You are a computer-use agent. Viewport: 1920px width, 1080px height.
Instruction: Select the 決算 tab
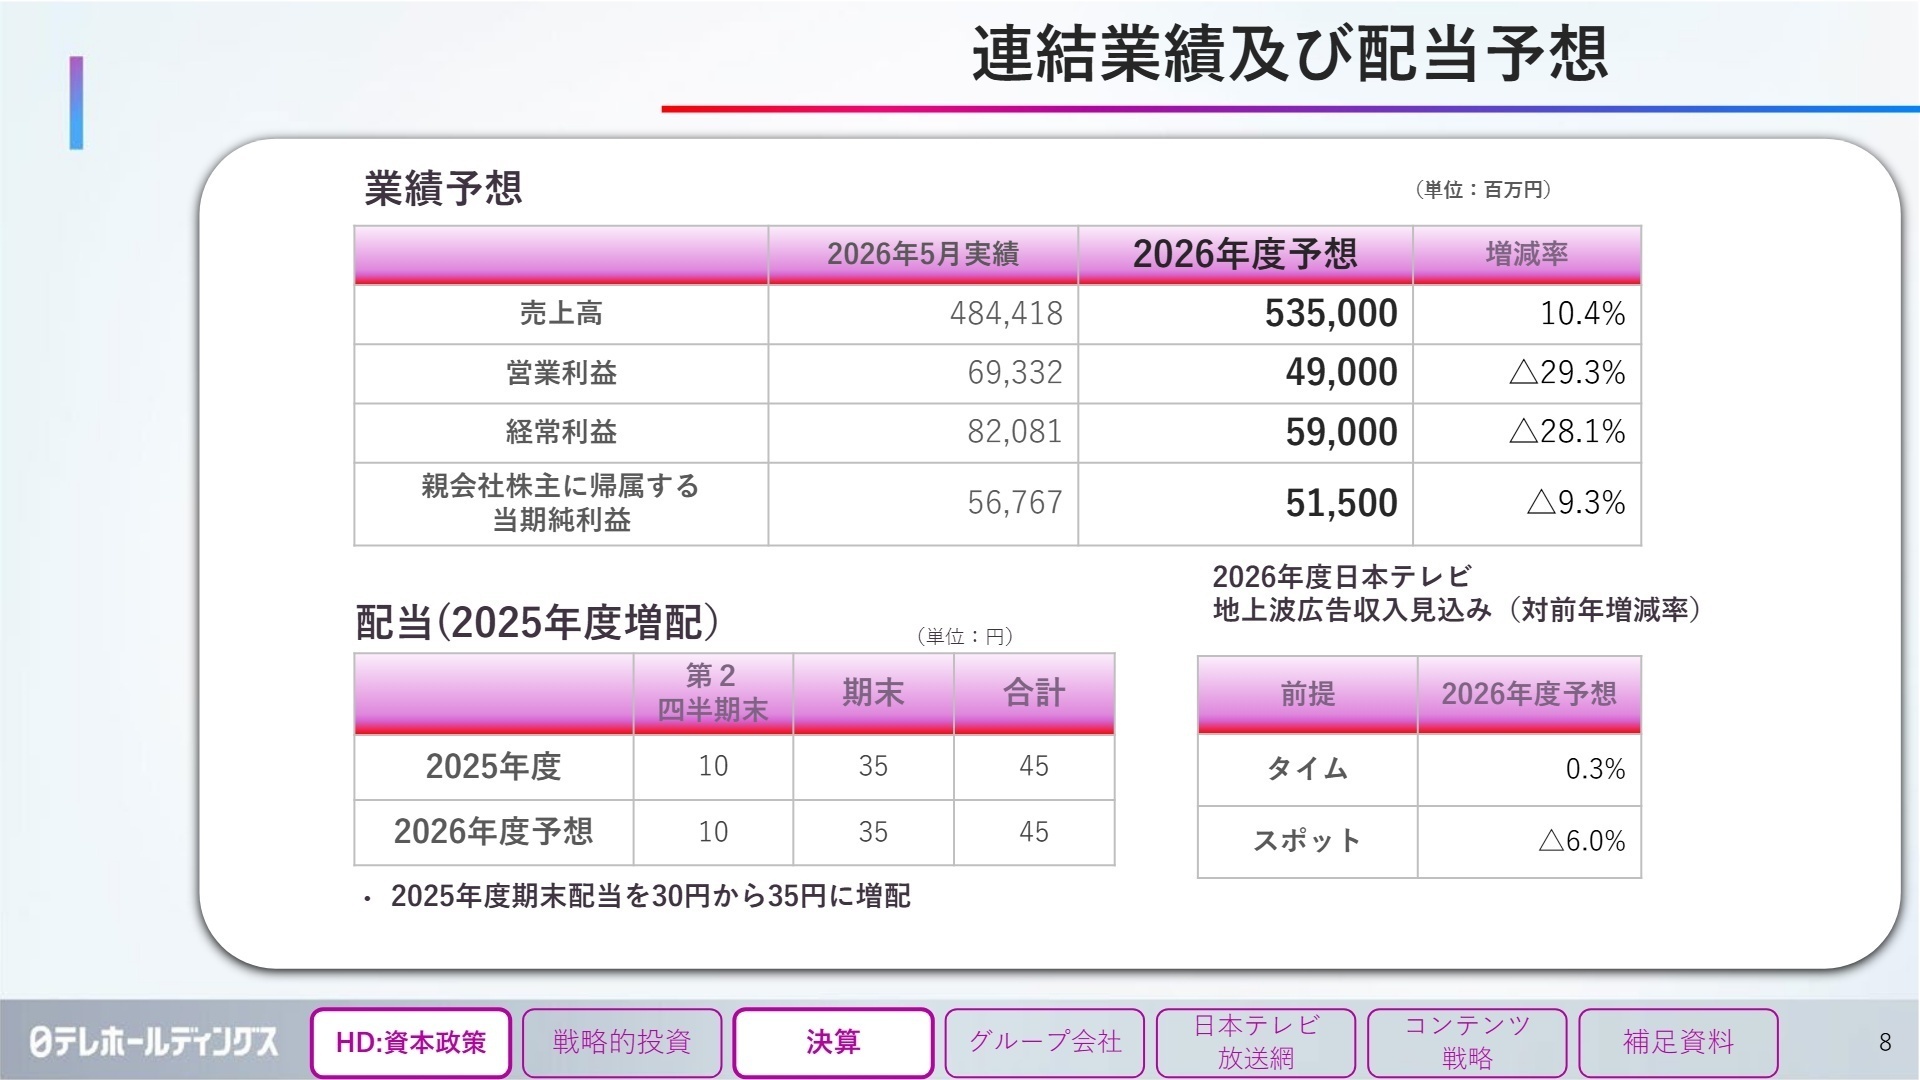[x=833, y=1042]
